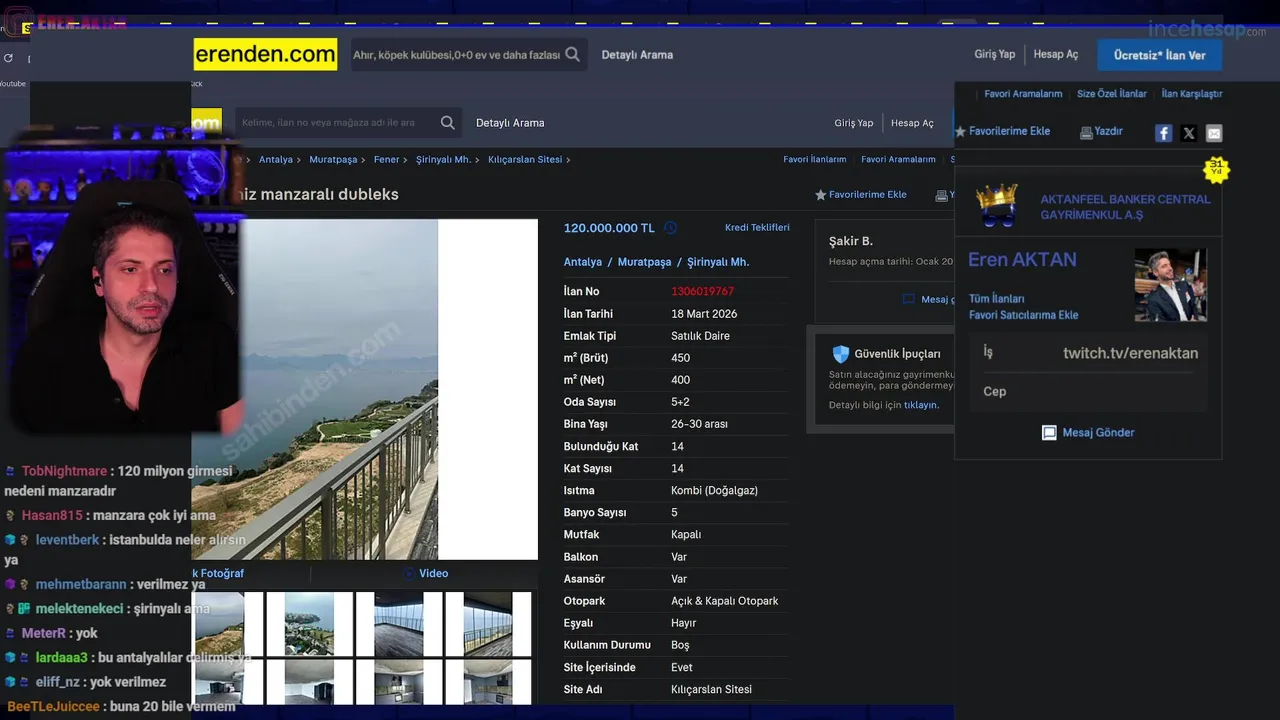The height and width of the screenshot is (720, 1280).
Task: Click Hesap Aç next to Ücretsiz İlan Ver
Action: point(1056,55)
